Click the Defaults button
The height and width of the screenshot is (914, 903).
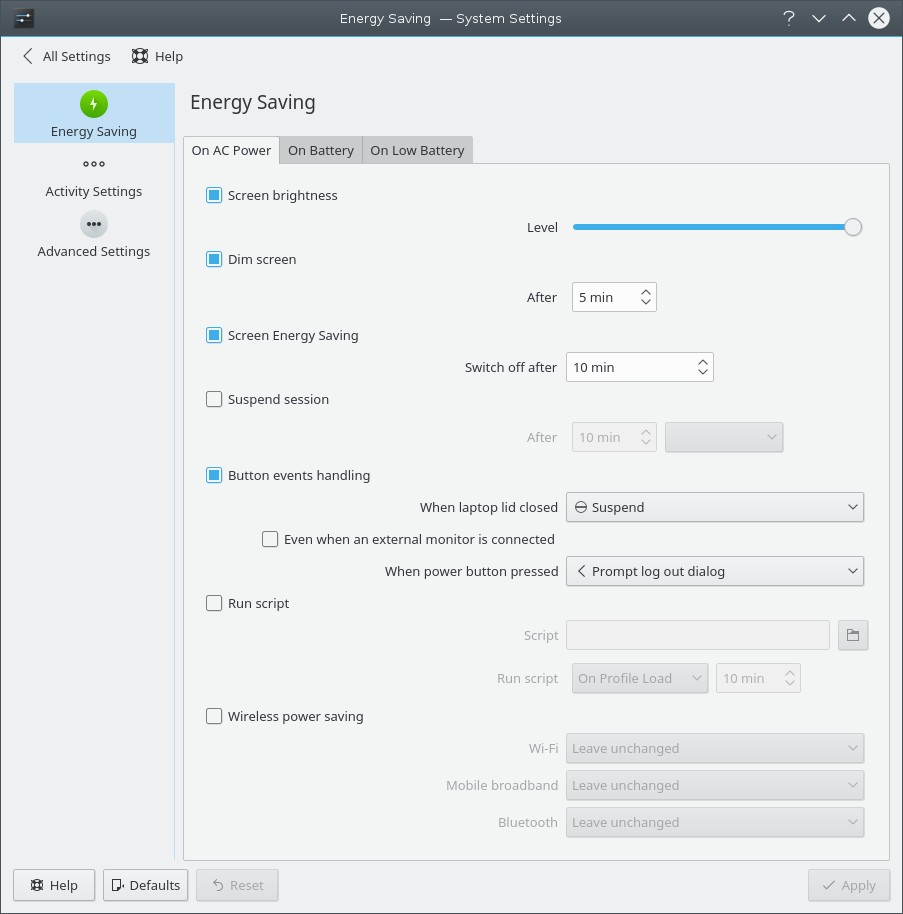[x=146, y=885]
